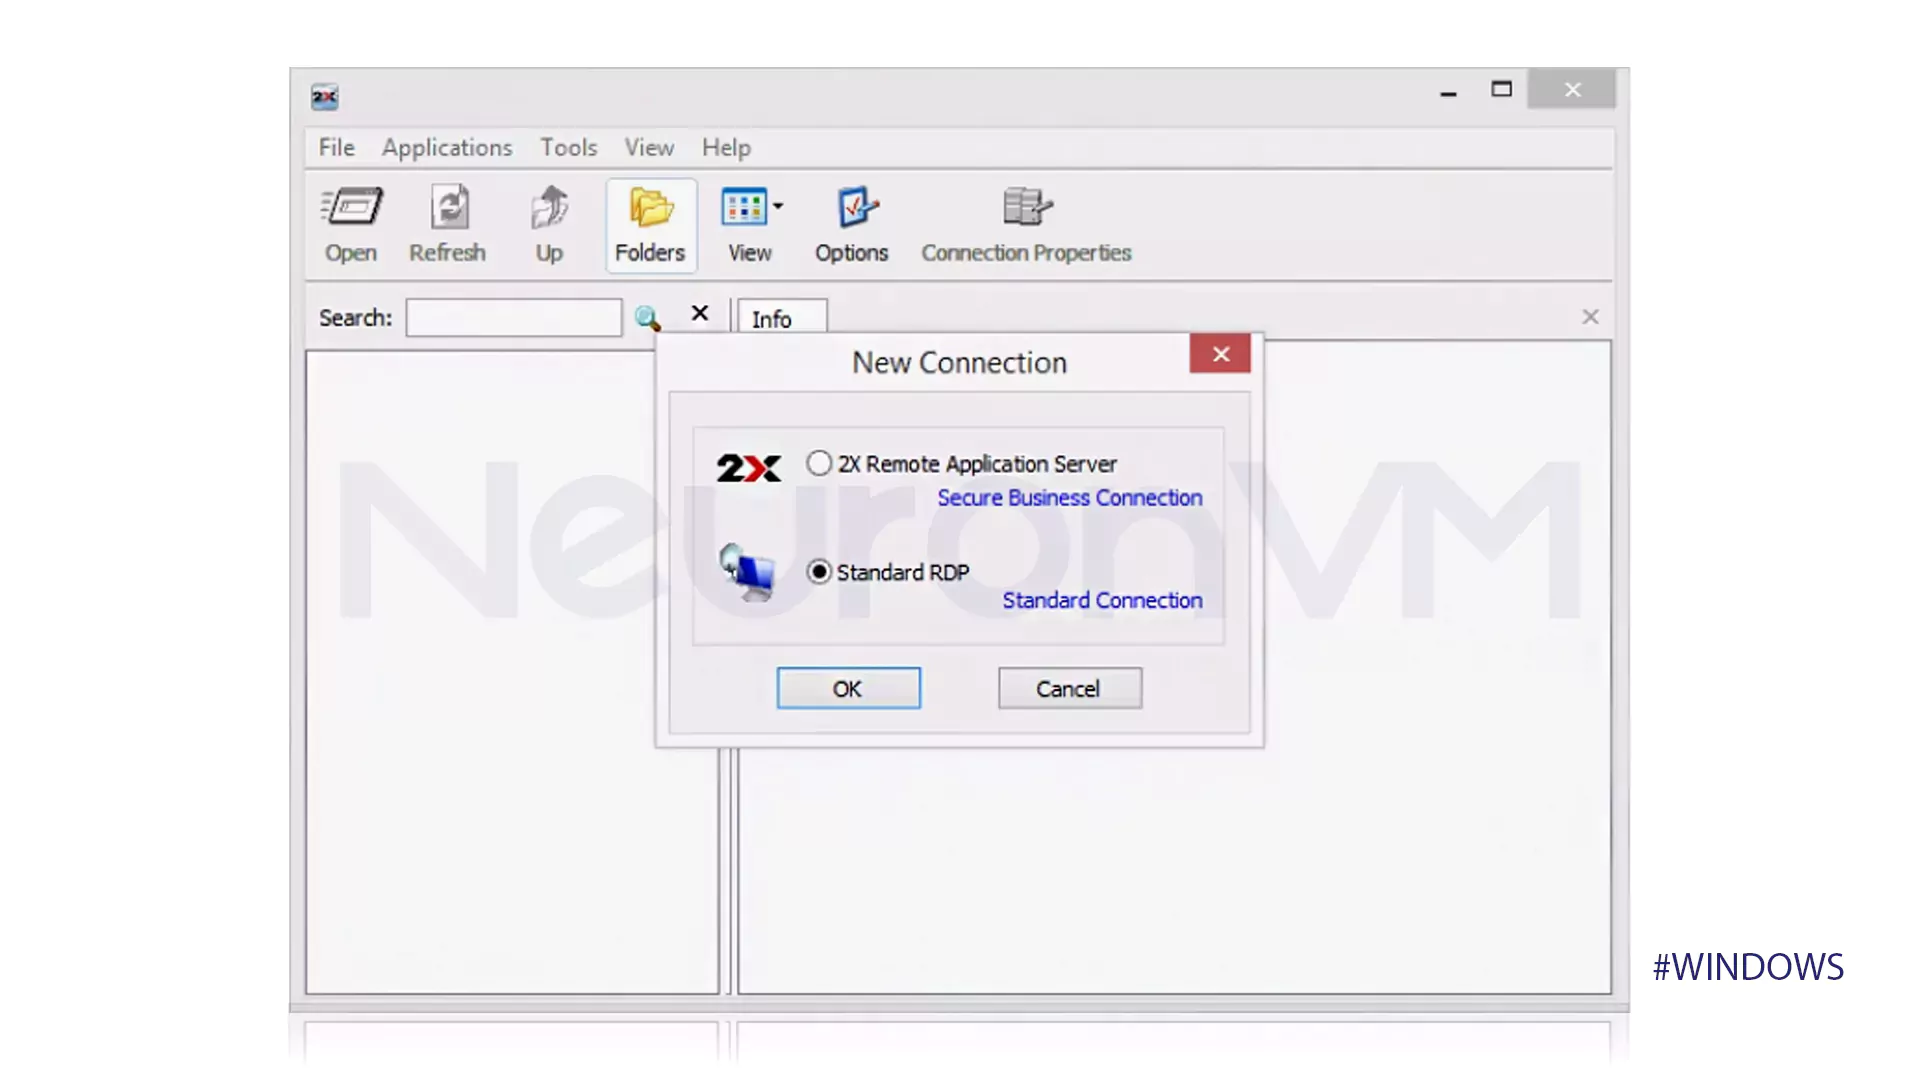Open the File menu
1920x1080 pixels.
click(x=335, y=146)
